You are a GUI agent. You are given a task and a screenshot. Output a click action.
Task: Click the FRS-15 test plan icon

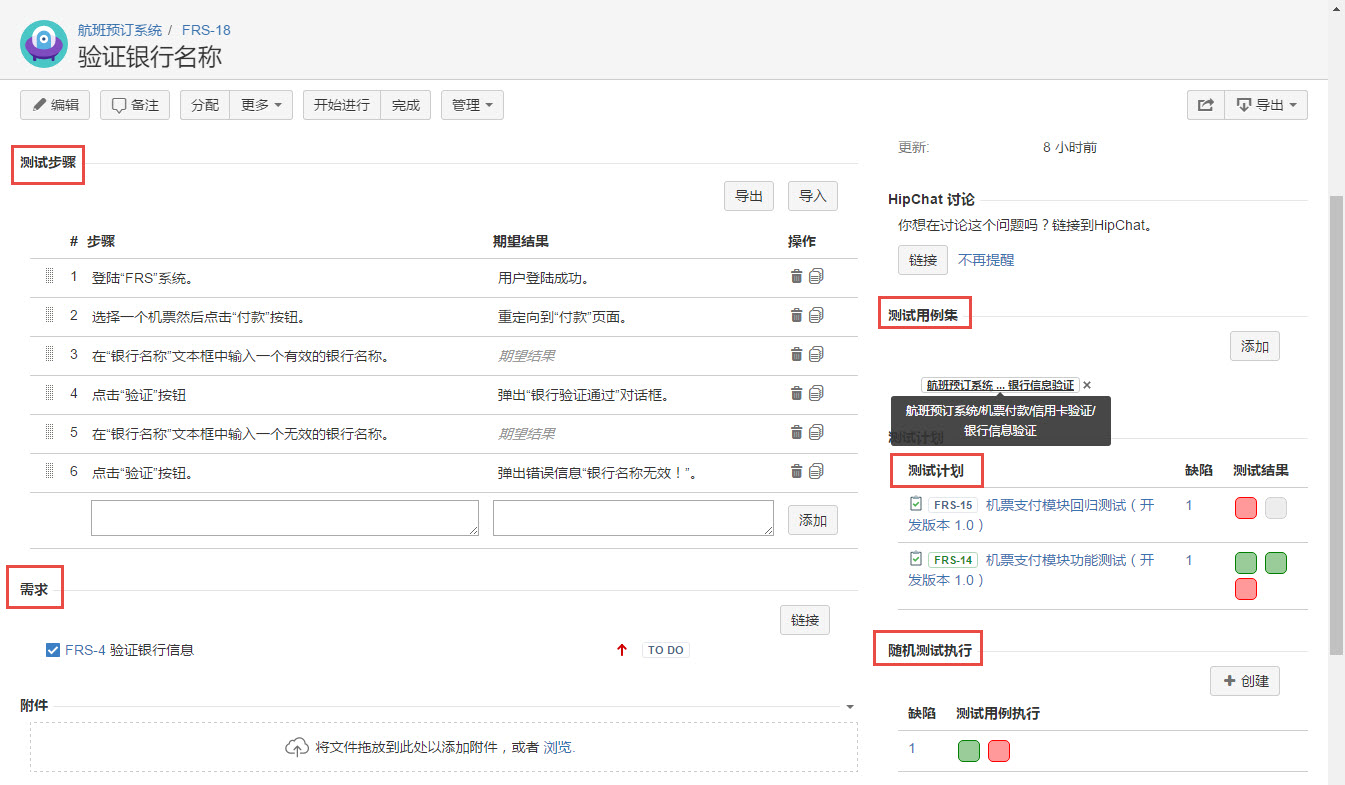[x=915, y=504]
